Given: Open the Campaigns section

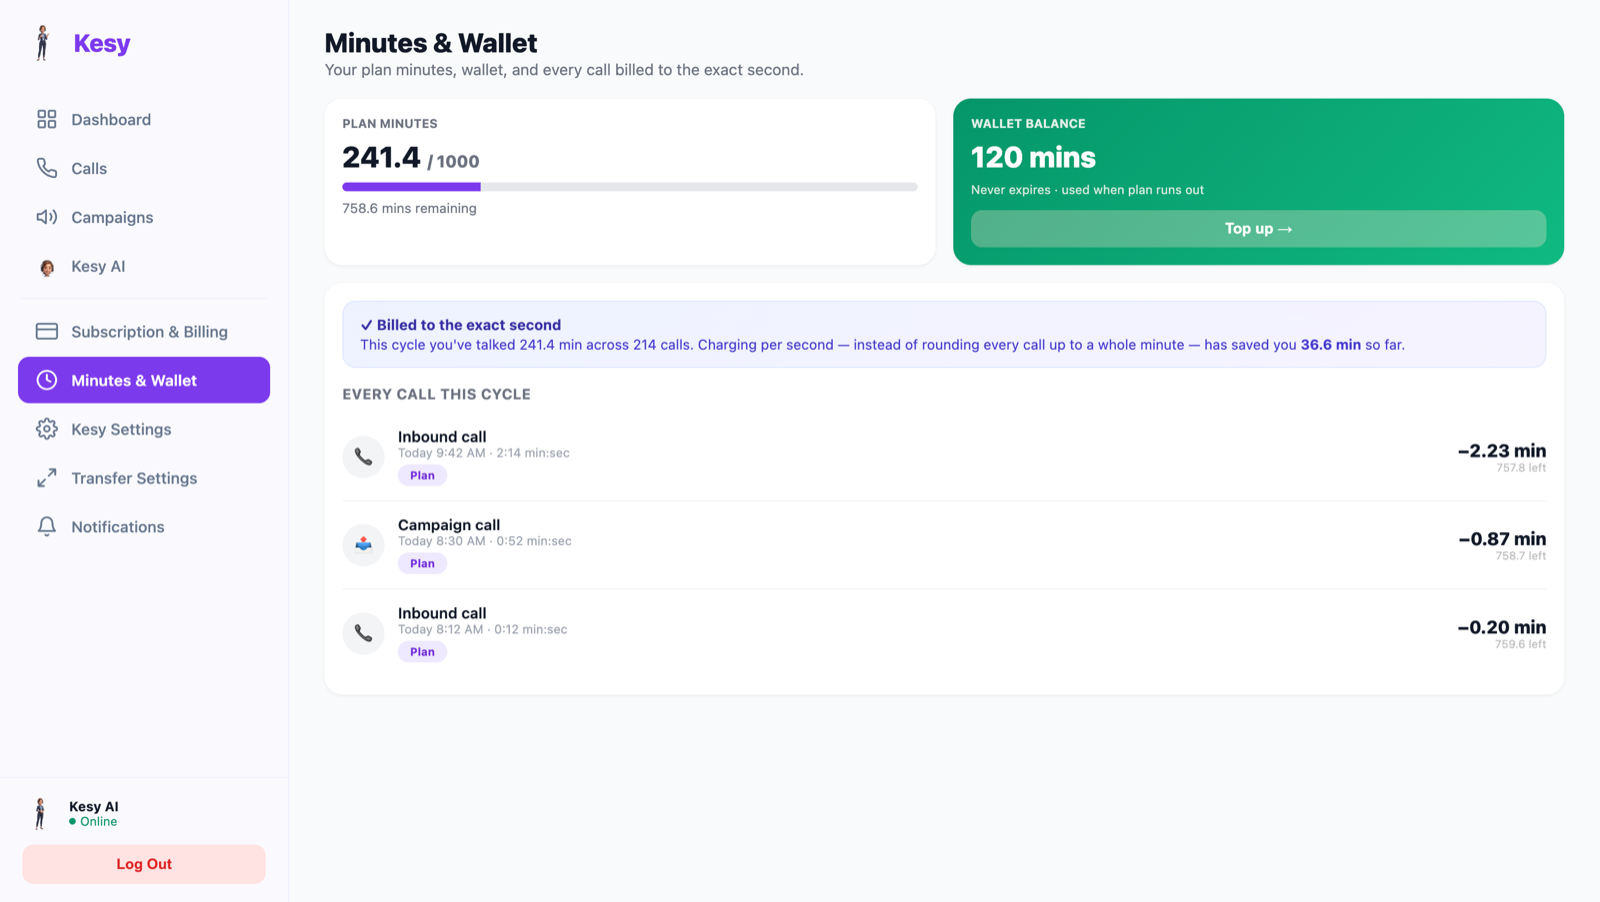Looking at the screenshot, I should (x=144, y=217).
